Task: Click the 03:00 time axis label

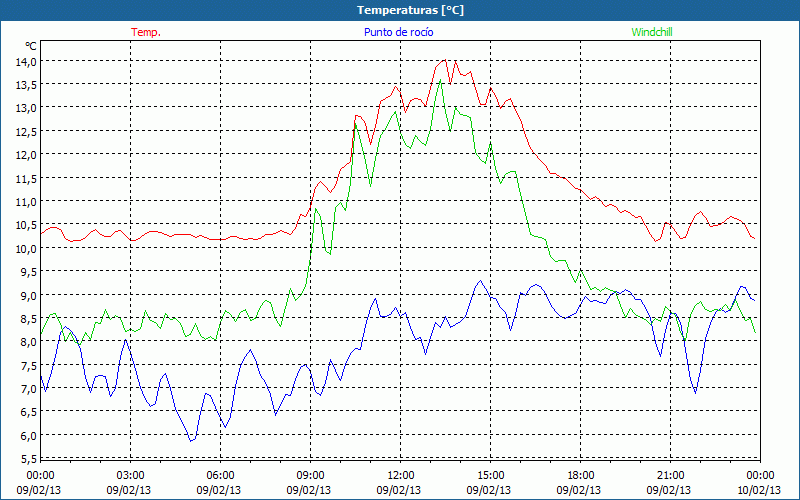Action: (131, 476)
